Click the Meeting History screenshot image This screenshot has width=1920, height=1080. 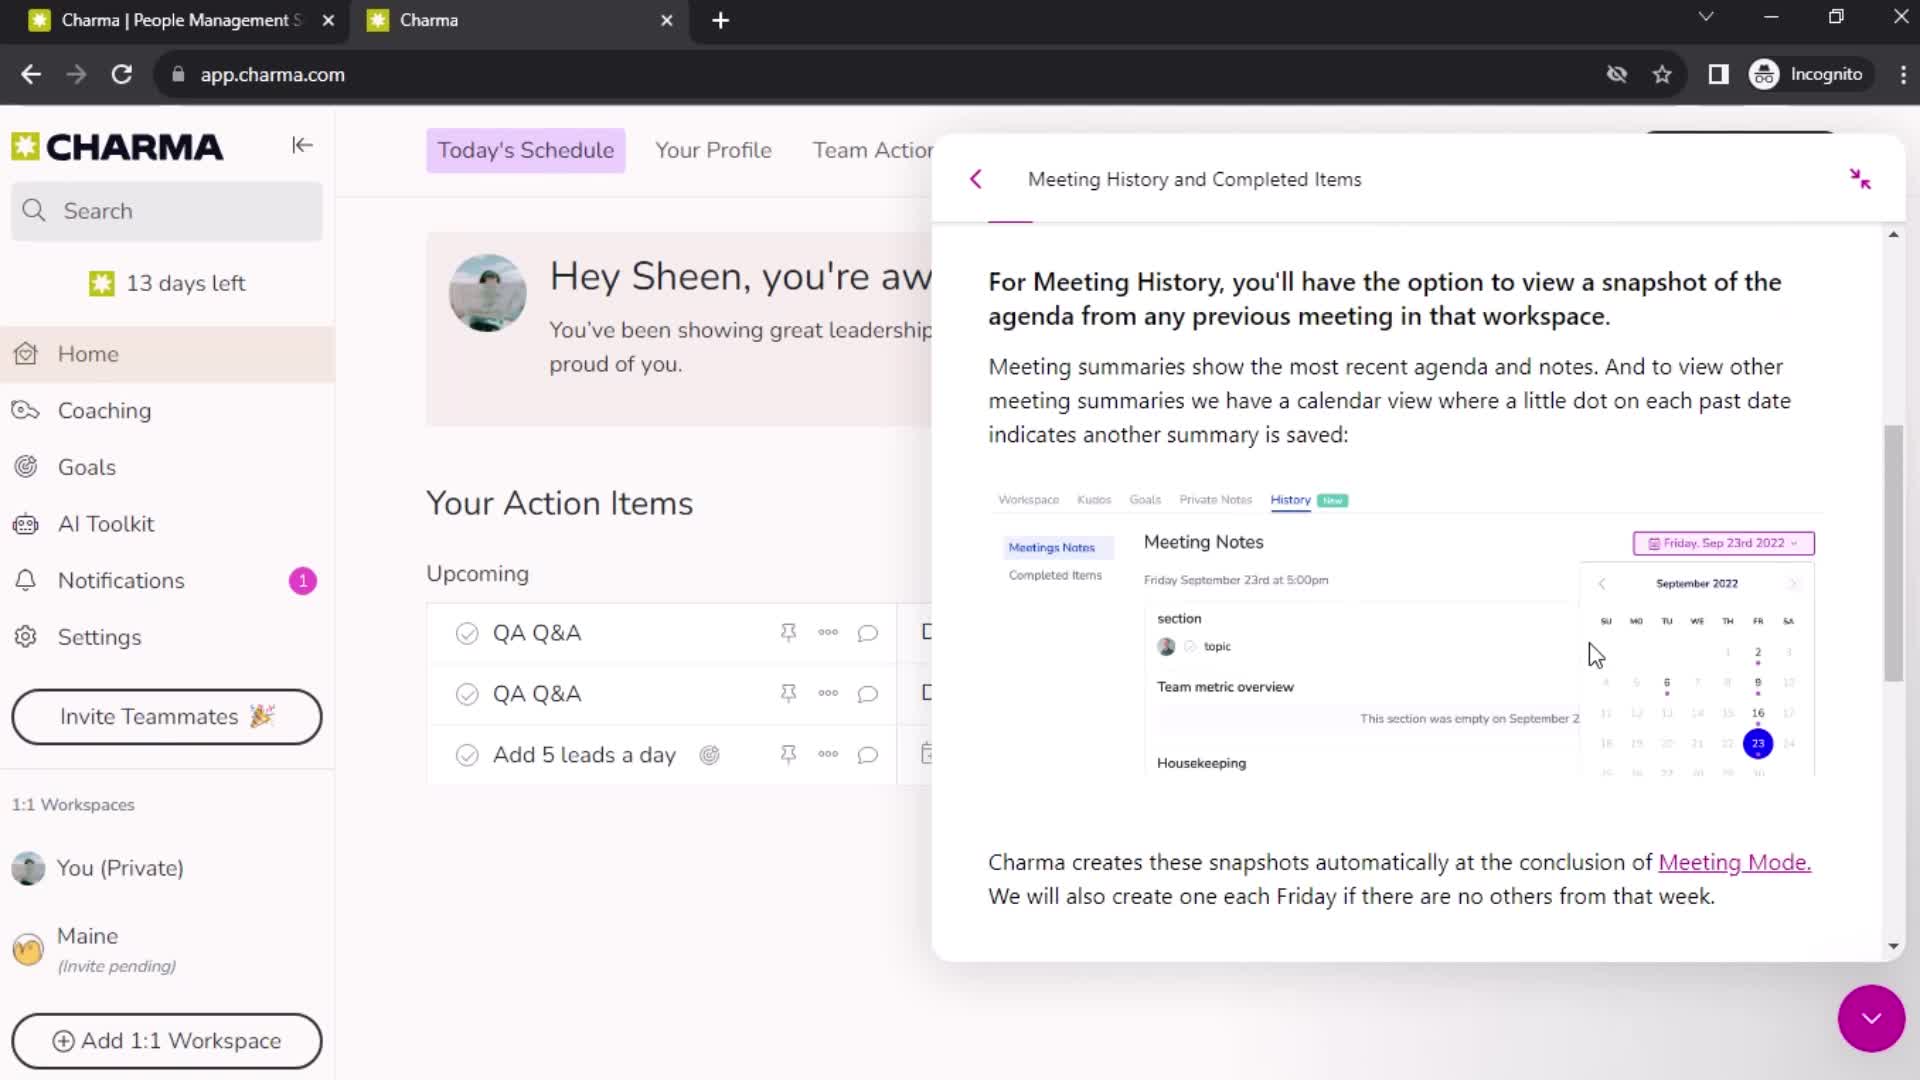1405,632
